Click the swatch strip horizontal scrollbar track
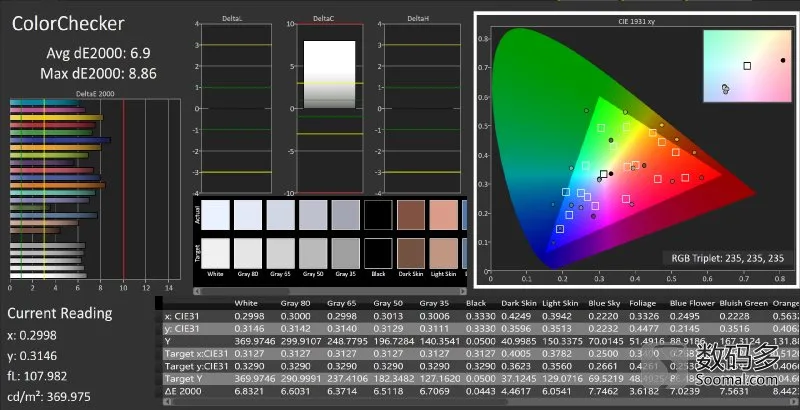This screenshot has width=800, height=410. click(x=330, y=292)
